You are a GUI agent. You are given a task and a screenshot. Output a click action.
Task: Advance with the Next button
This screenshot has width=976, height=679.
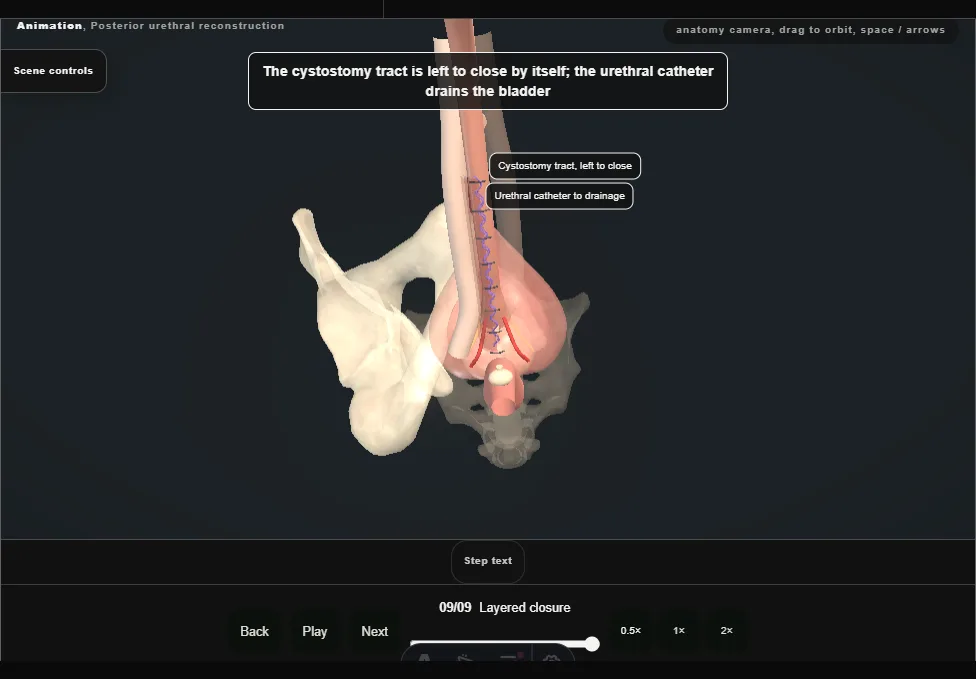pyautogui.click(x=375, y=632)
